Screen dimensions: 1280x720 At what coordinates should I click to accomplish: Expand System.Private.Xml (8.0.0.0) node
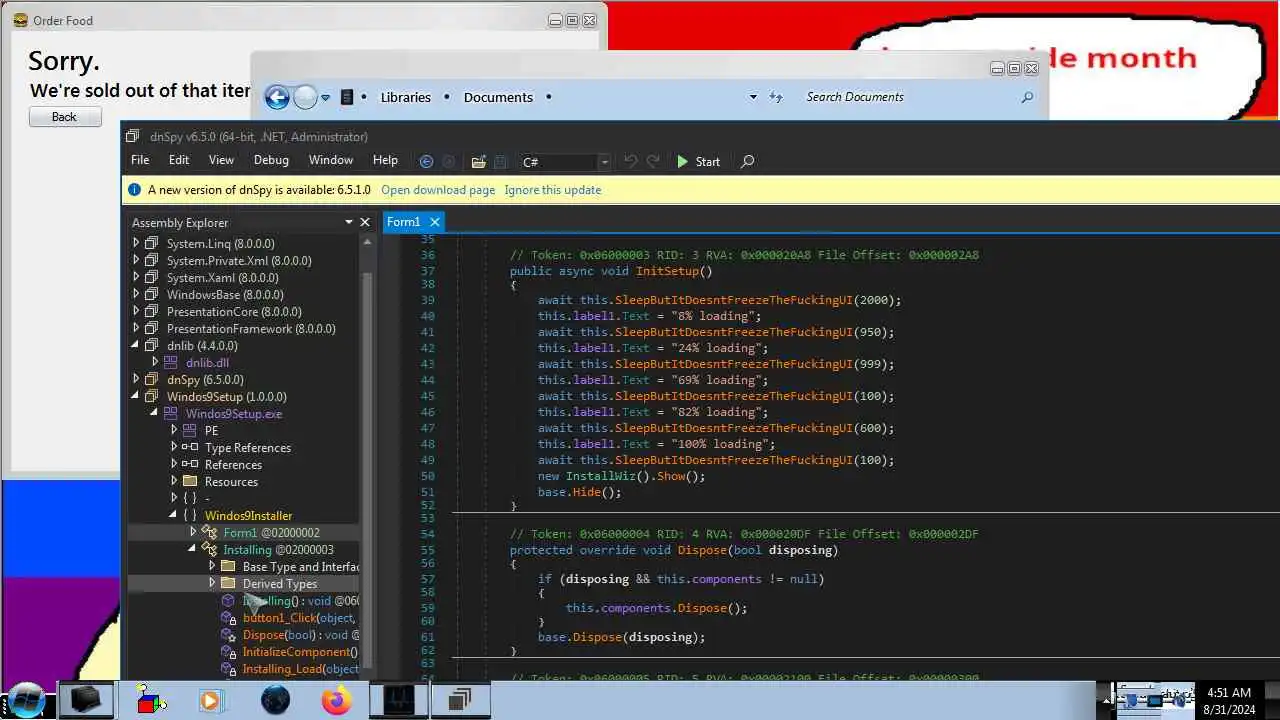click(137, 260)
